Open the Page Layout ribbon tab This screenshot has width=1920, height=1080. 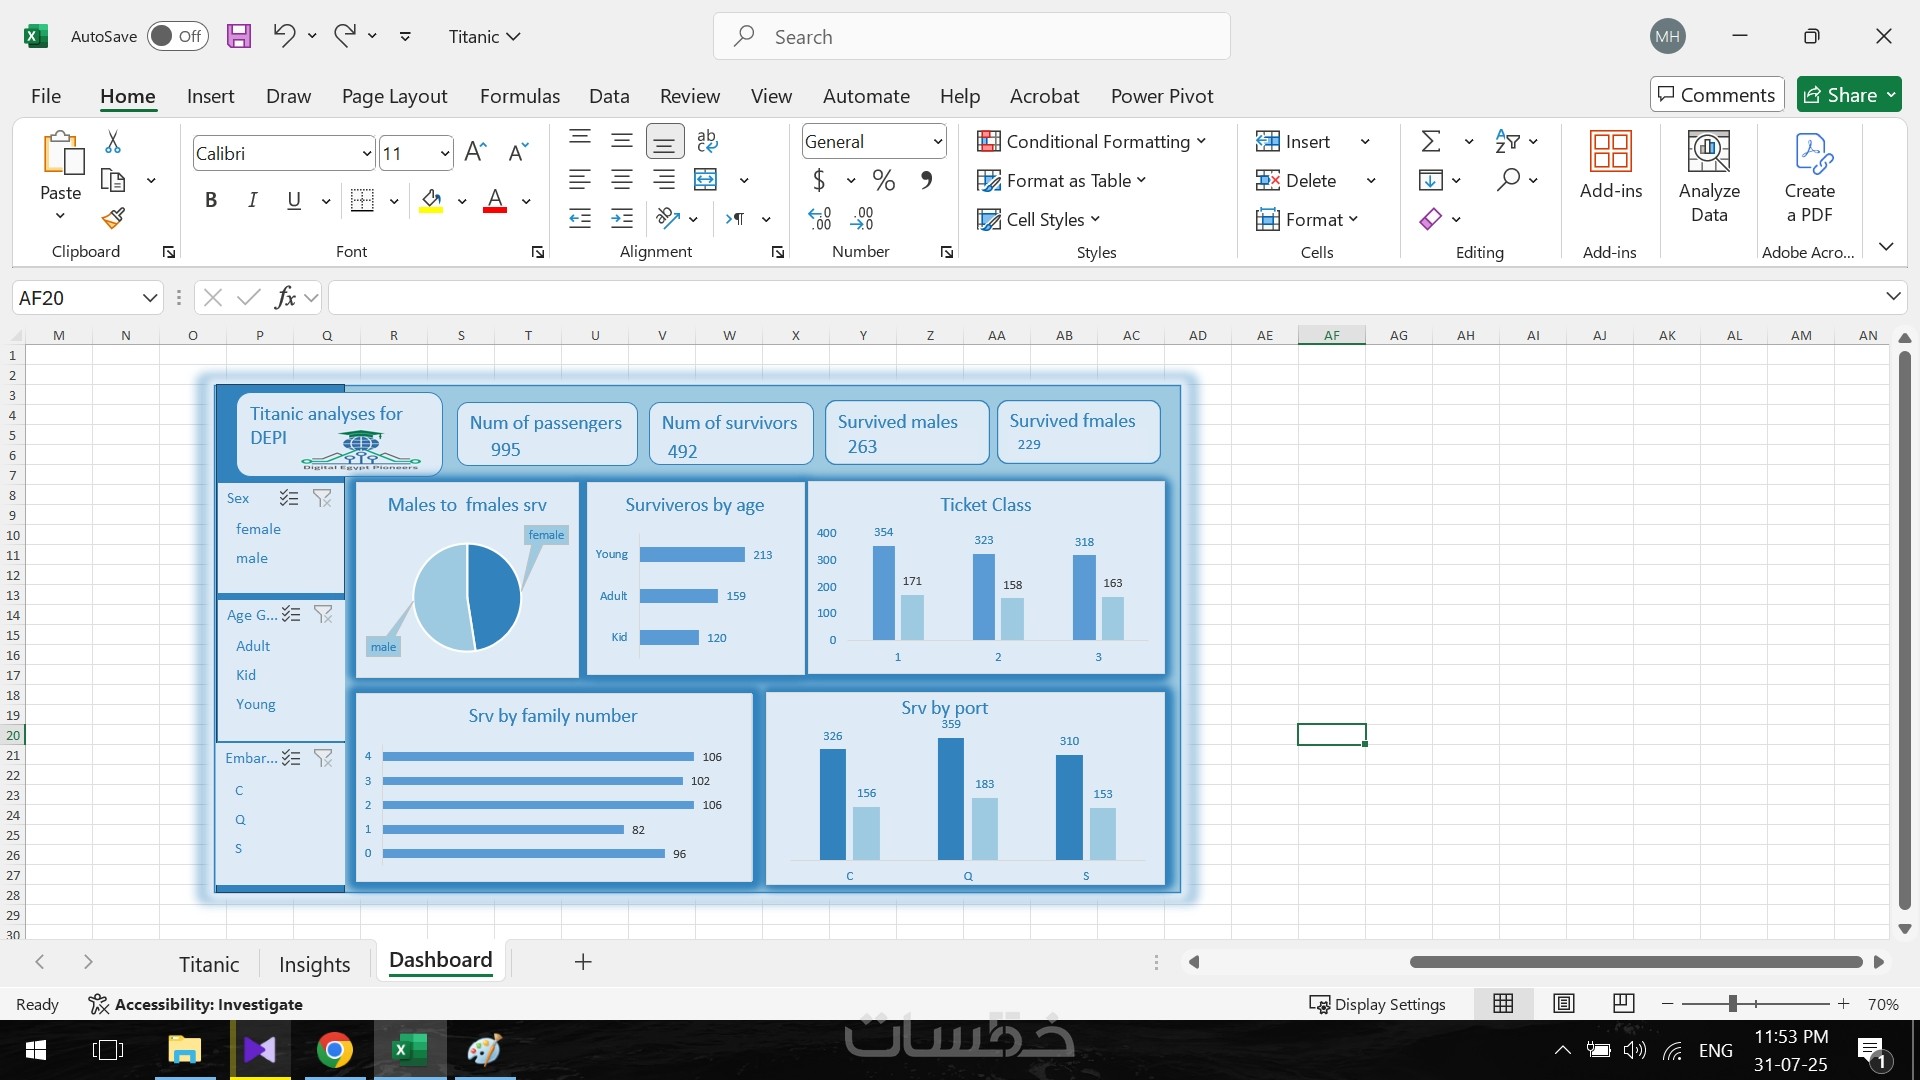click(x=394, y=96)
